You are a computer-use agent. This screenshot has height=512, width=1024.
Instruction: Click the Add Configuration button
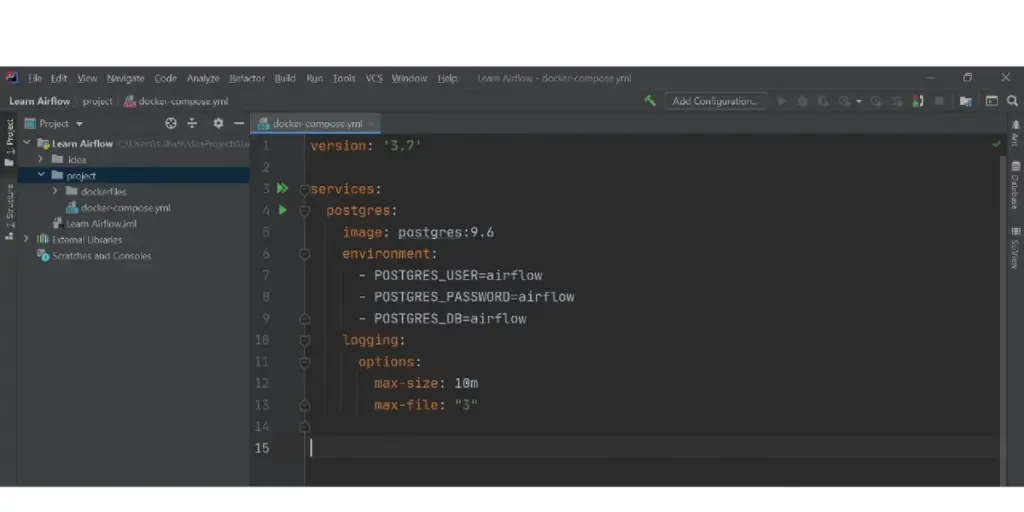pos(714,101)
